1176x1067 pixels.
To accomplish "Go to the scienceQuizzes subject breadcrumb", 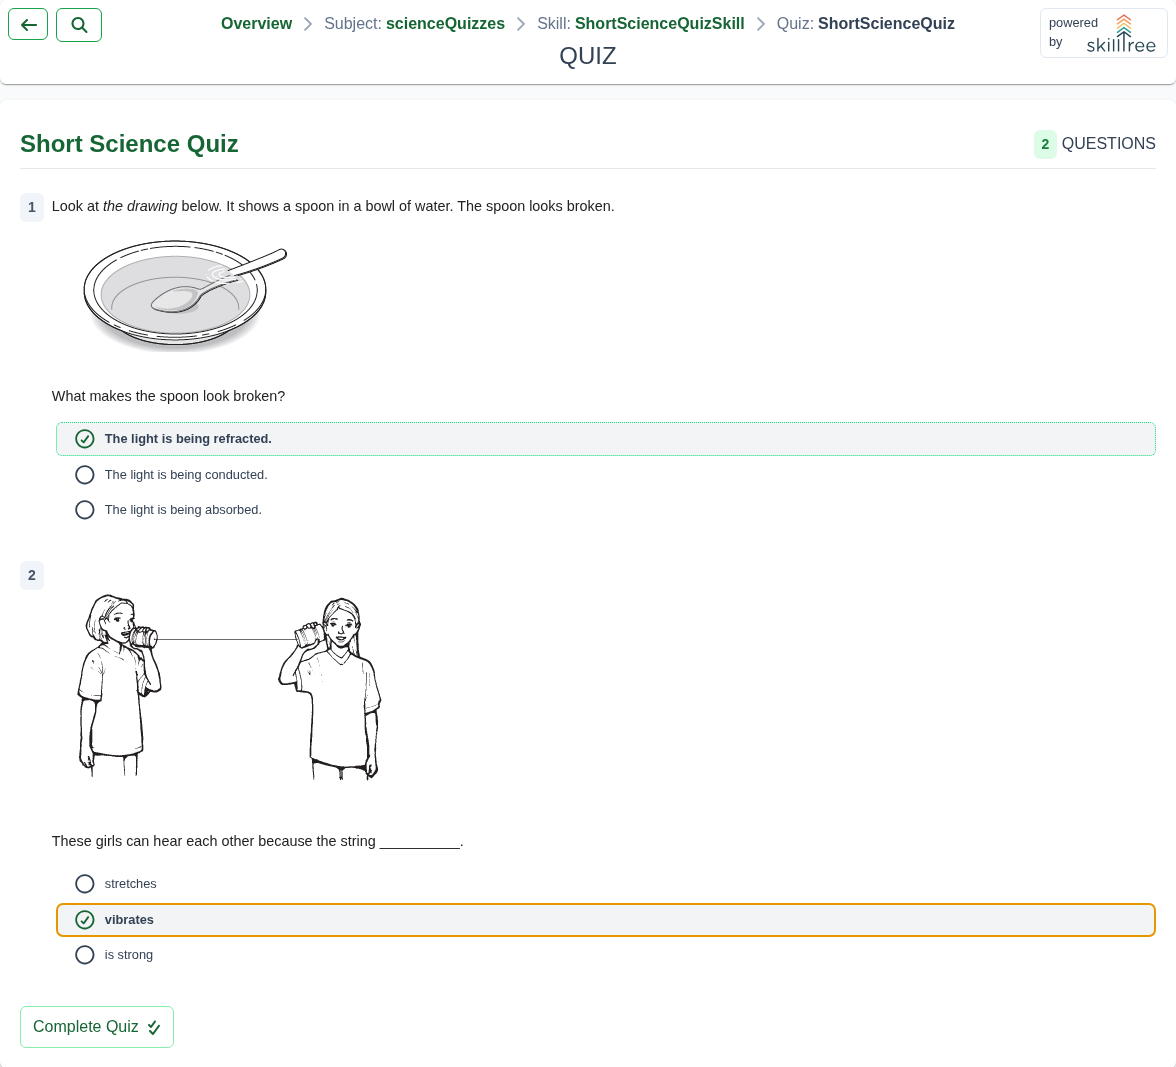I will 446,23.
